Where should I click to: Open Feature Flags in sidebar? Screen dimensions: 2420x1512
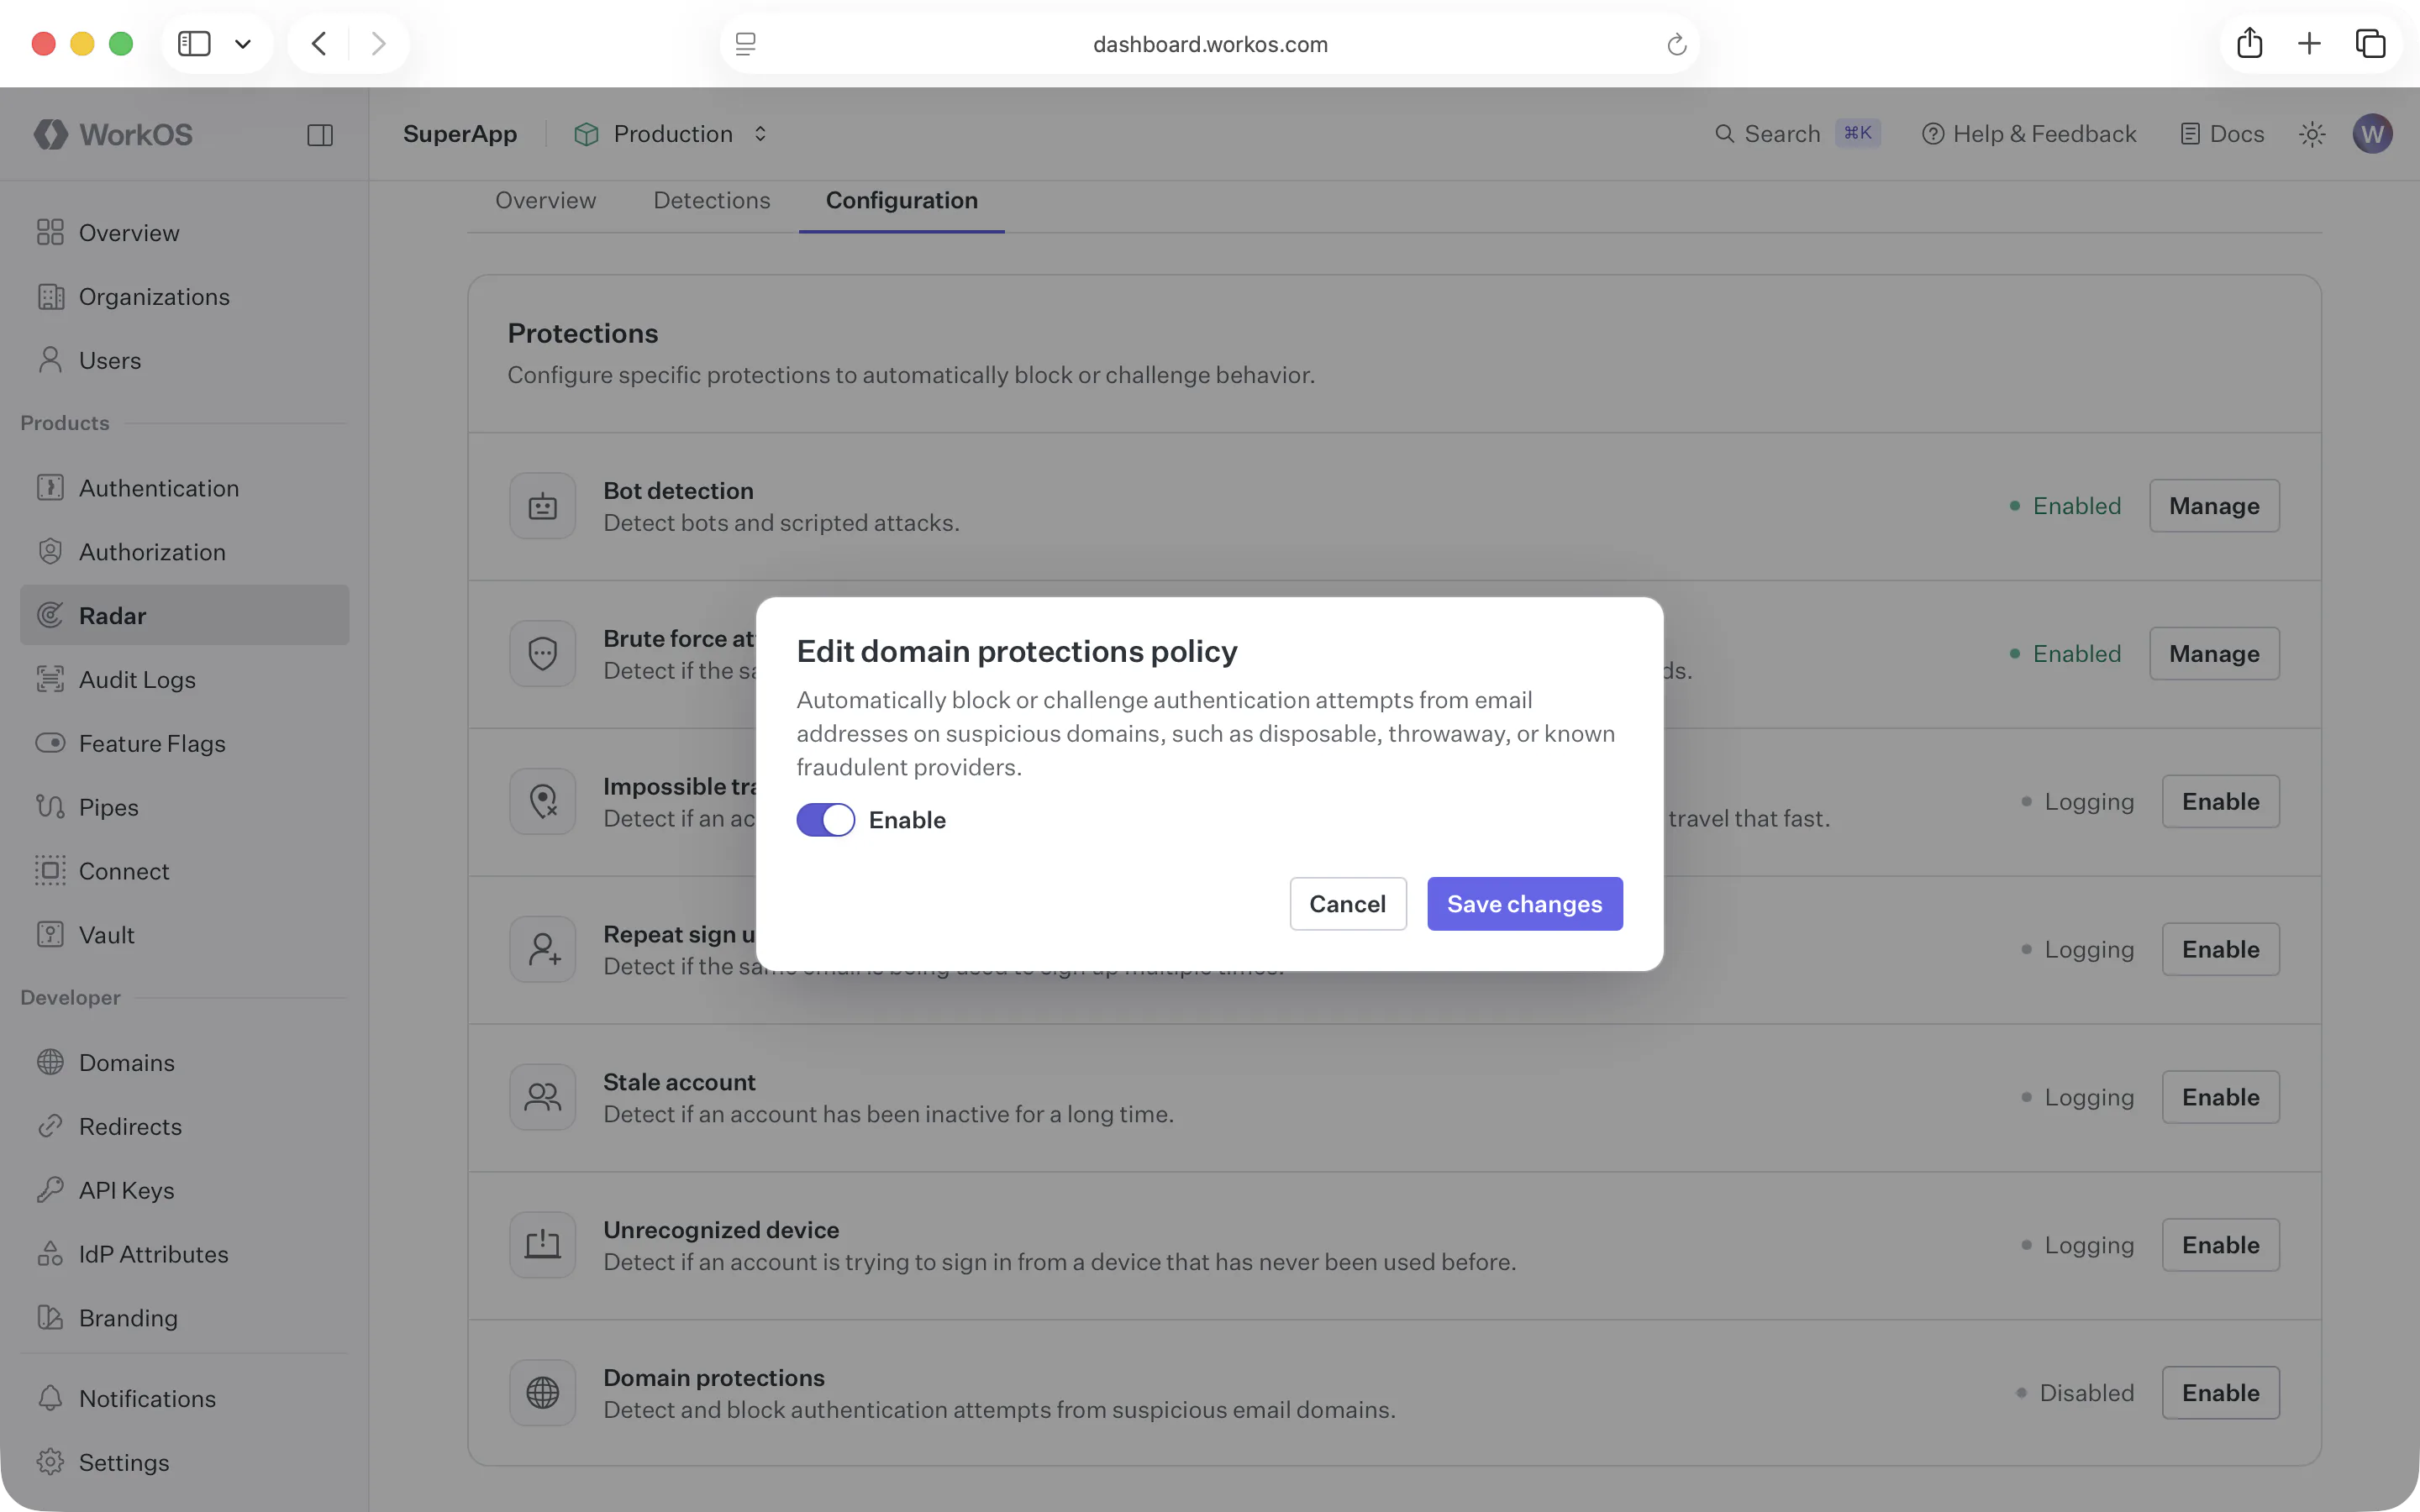[152, 743]
